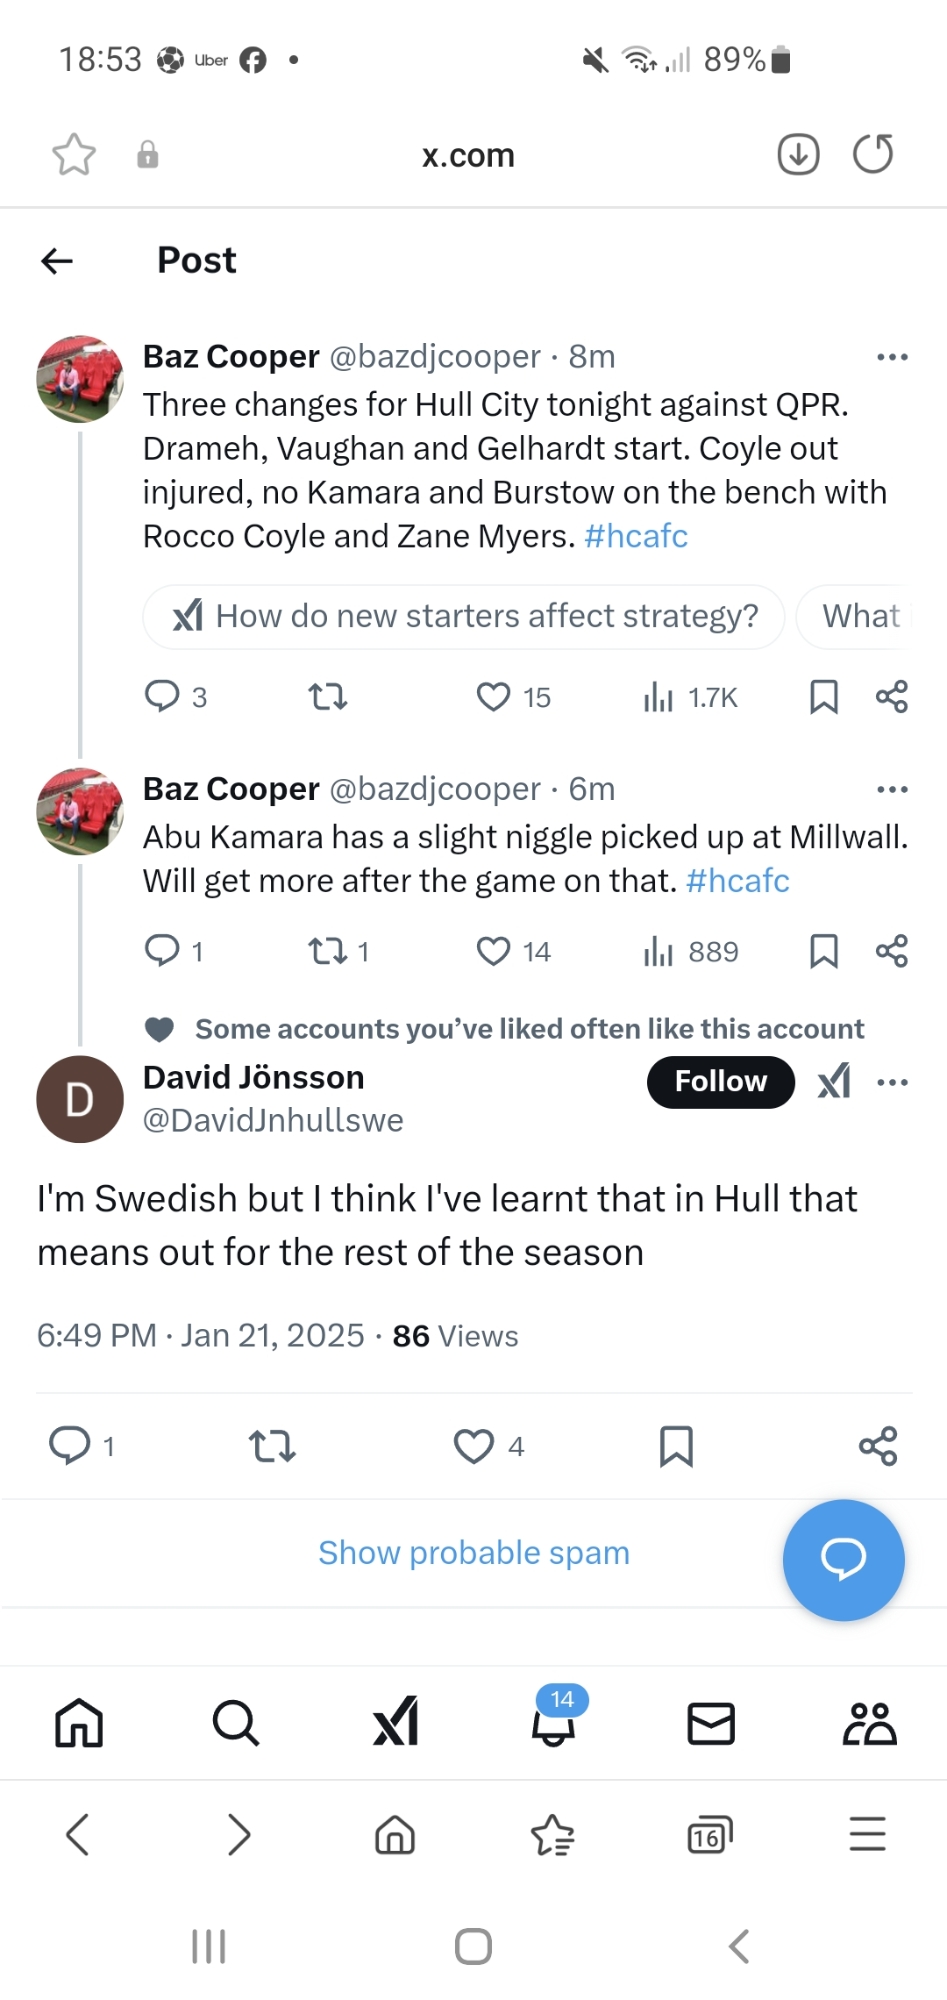
Task: Open Grok from the bottom navigation
Action: (395, 1722)
